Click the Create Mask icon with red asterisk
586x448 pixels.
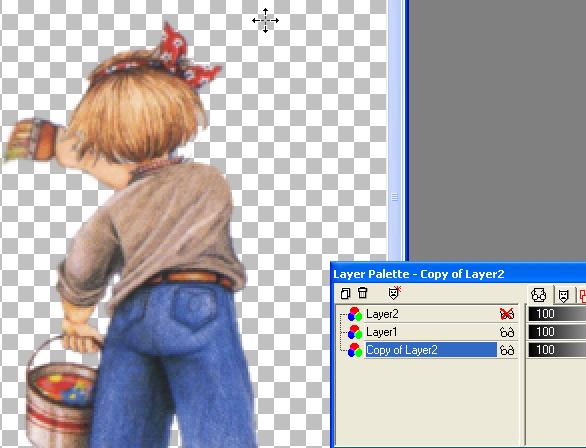point(394,293)
